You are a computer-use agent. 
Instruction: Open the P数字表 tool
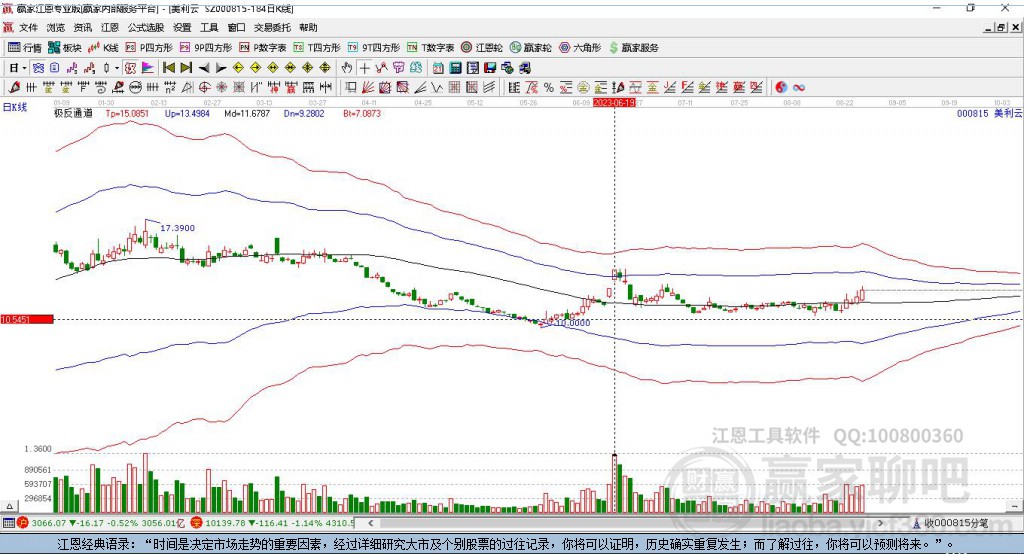point(263,48)
